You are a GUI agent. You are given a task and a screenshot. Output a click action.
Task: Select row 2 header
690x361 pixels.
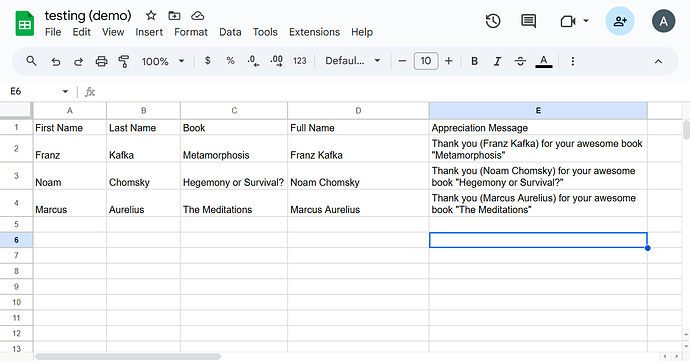point(16,149)
